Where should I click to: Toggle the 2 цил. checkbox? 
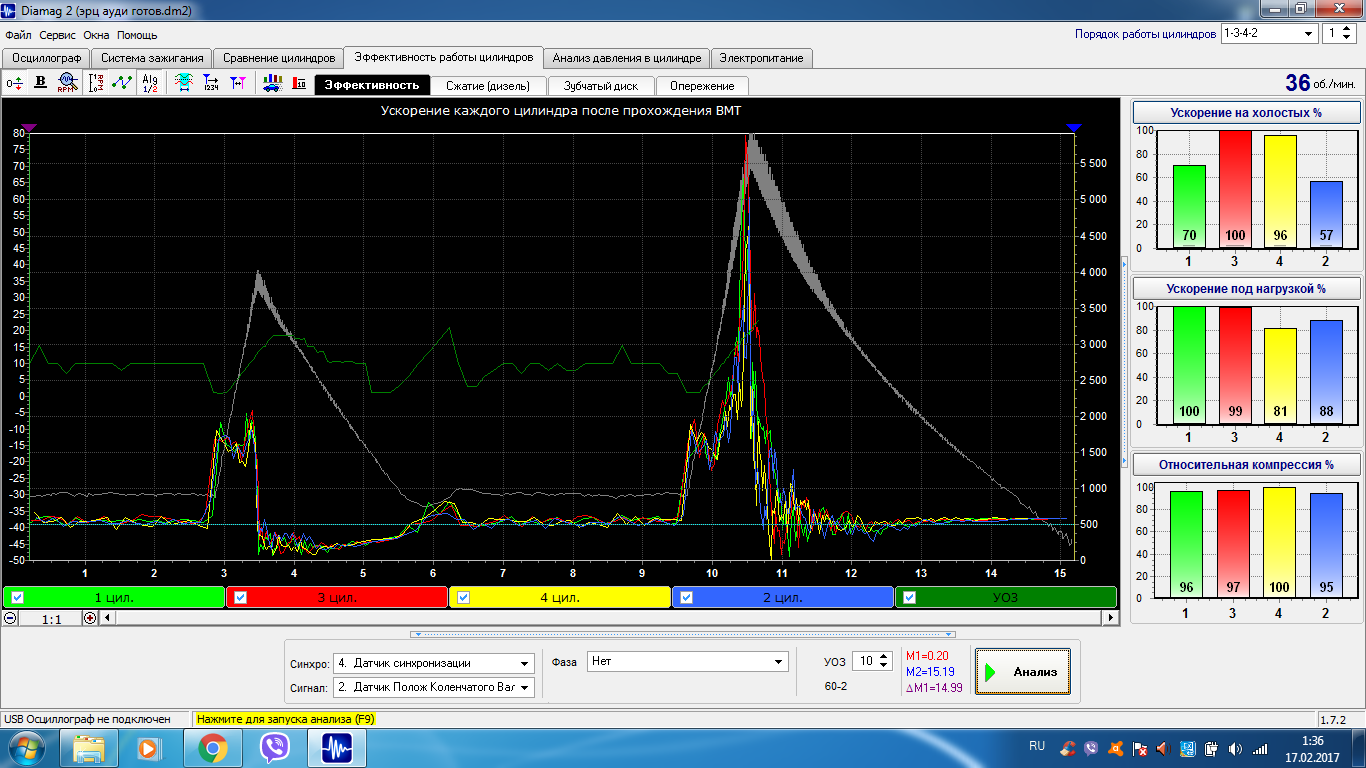click(x=686, y=598)
